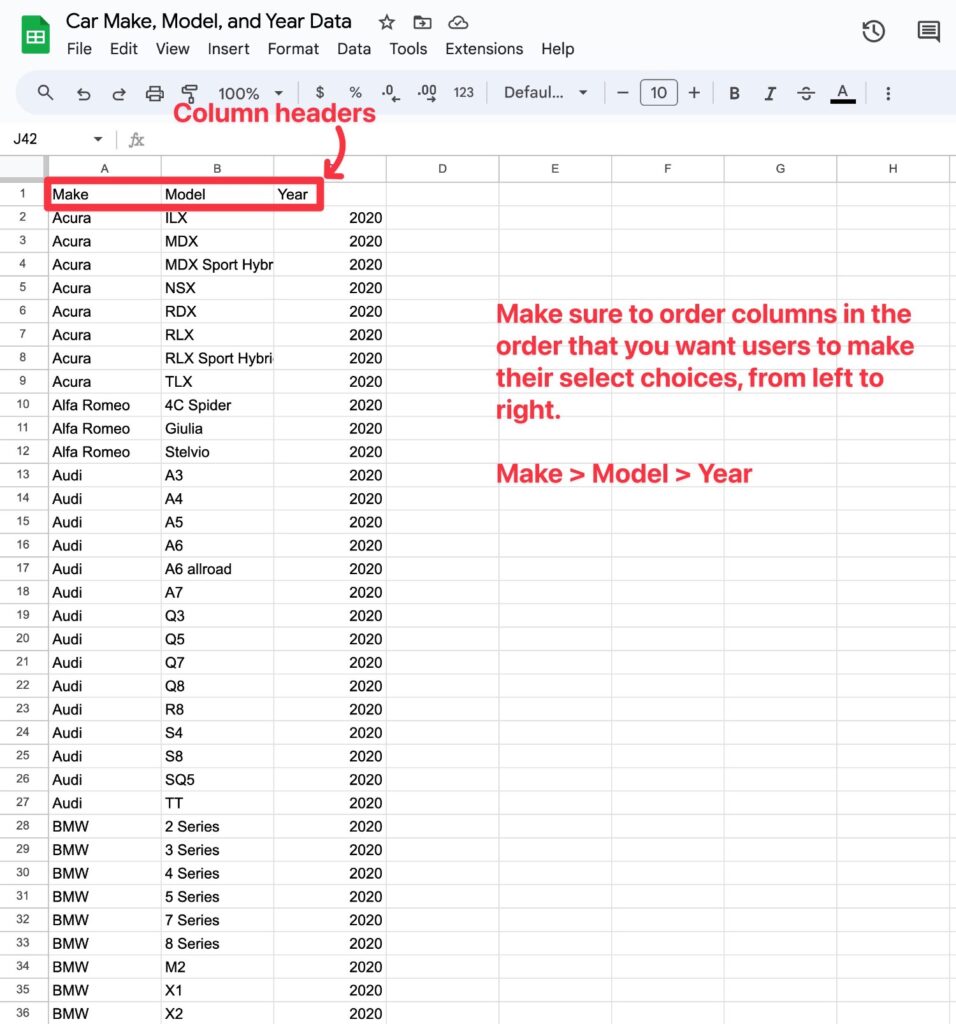This screenshot has width=956, height=1024.
Task: Toggle bold formatting
Action: (734, 93)
